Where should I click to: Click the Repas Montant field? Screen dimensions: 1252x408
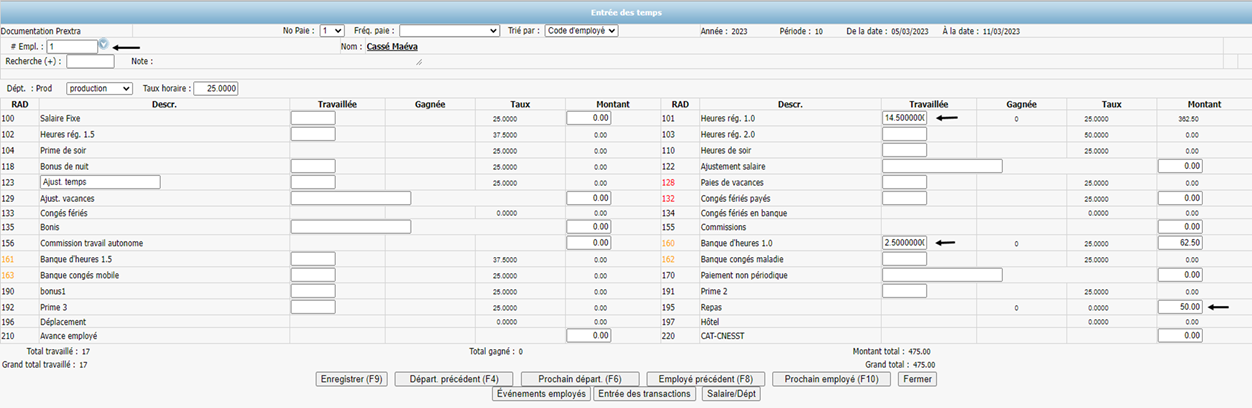pos(1179,307)
